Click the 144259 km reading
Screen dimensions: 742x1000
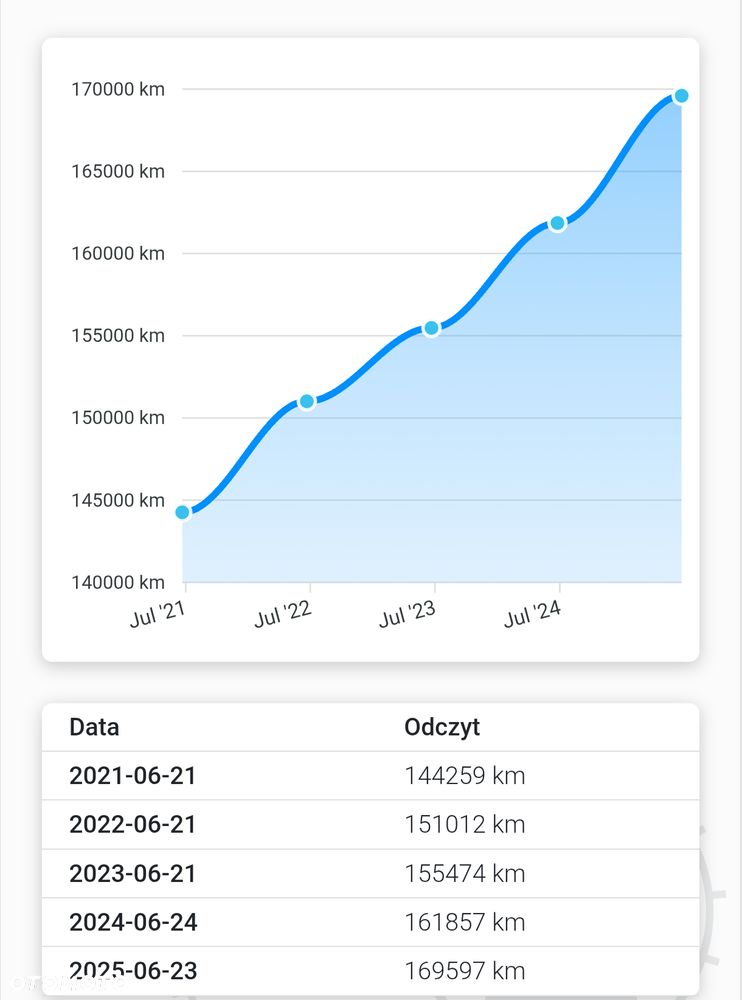[x=464, y=776]
